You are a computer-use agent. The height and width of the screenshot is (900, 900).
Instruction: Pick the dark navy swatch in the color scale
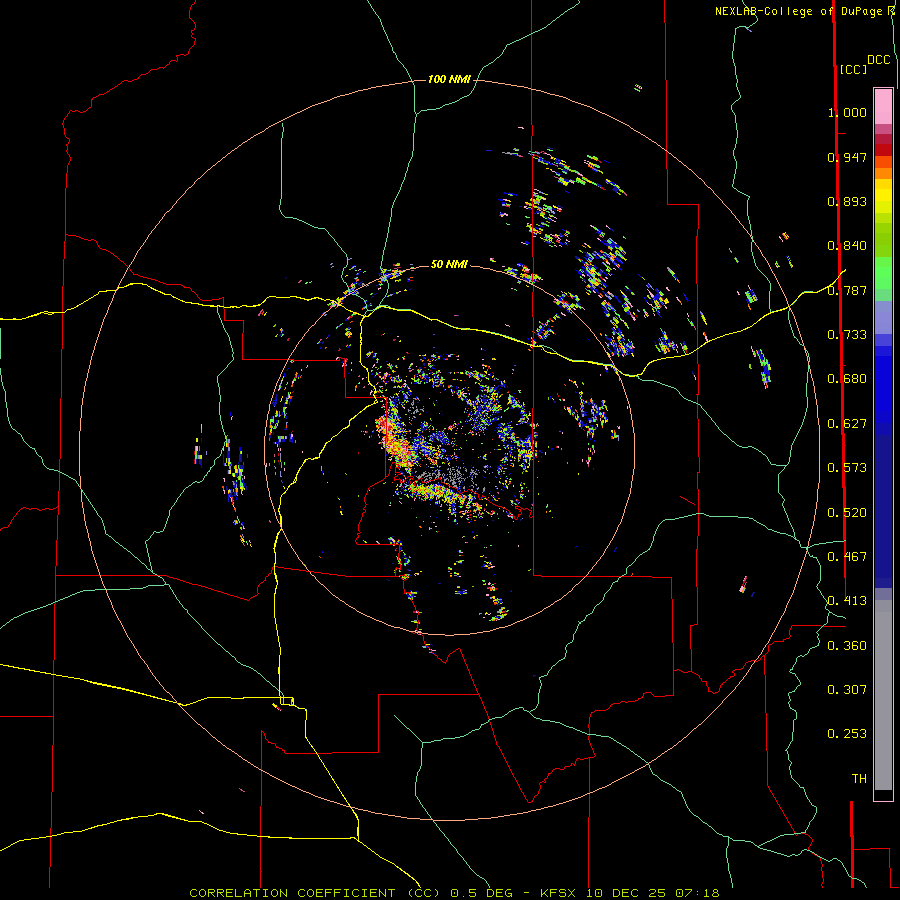883,505
